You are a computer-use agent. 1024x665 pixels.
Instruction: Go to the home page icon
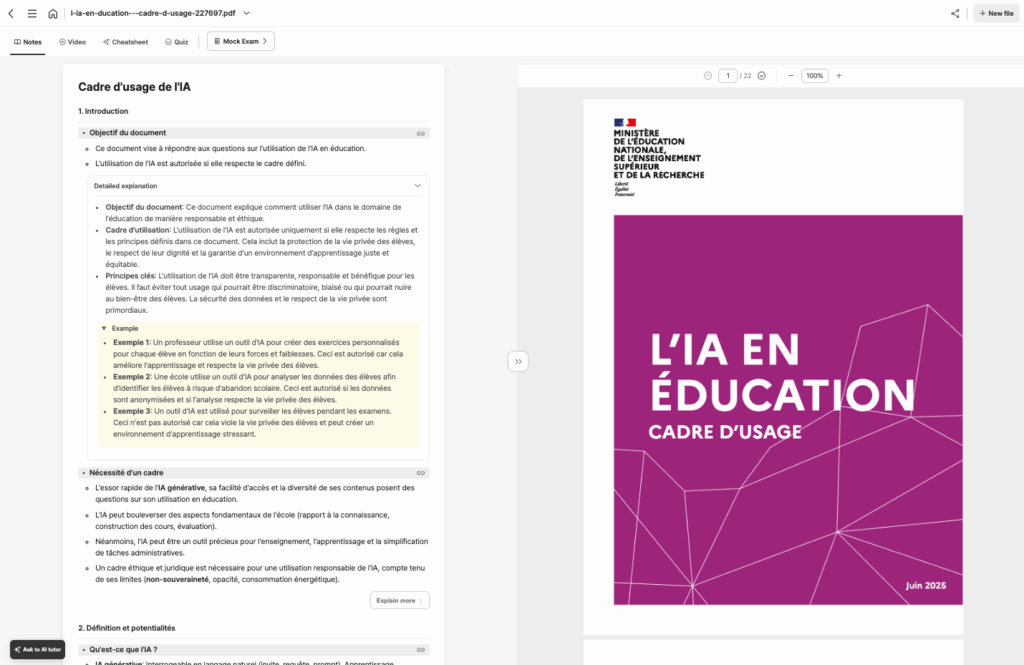pos(53,13)
